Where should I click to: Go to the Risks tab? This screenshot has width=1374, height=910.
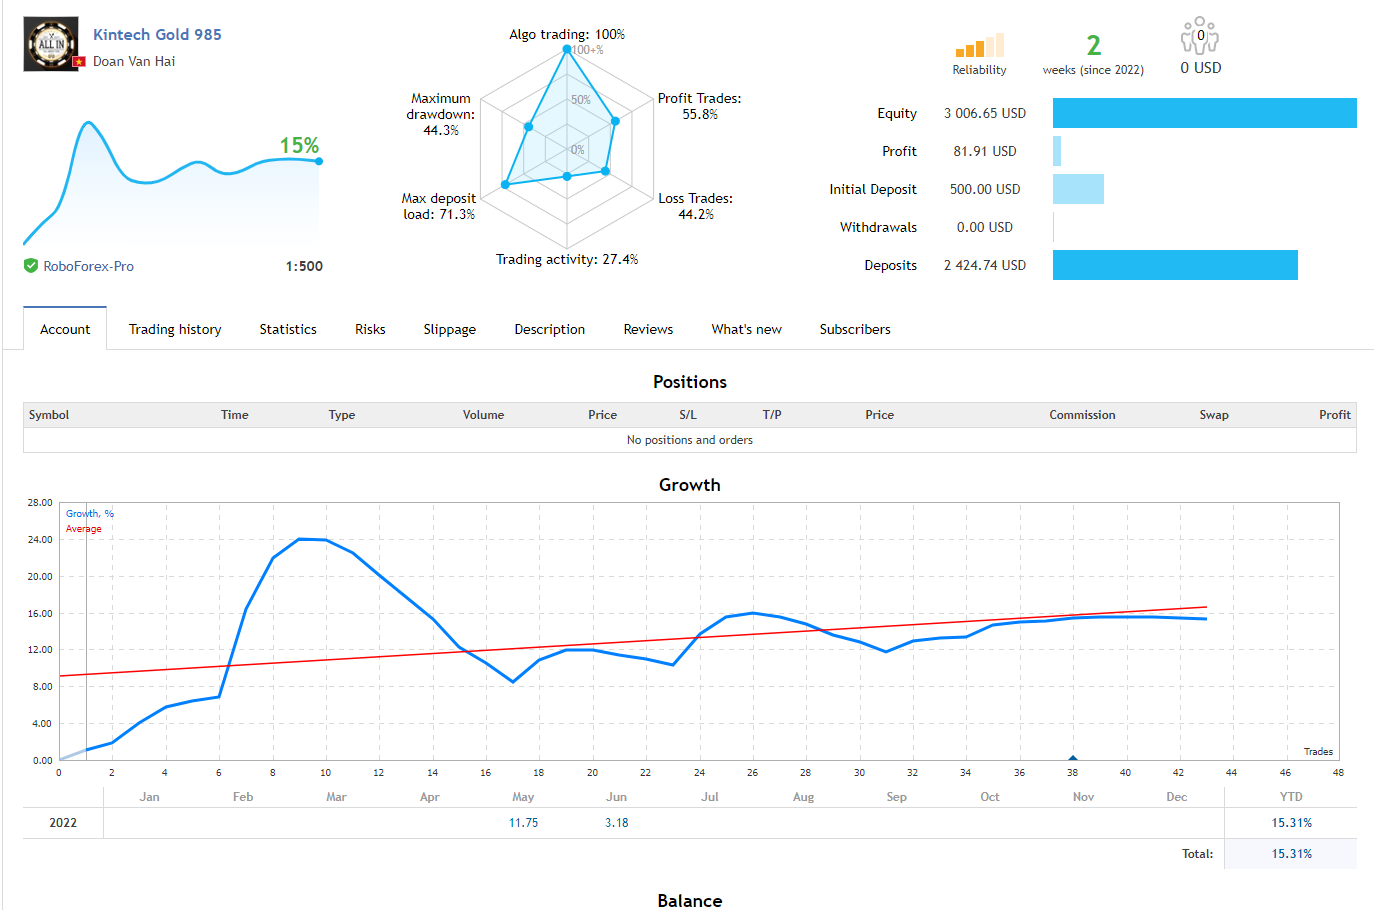[370, 329]
